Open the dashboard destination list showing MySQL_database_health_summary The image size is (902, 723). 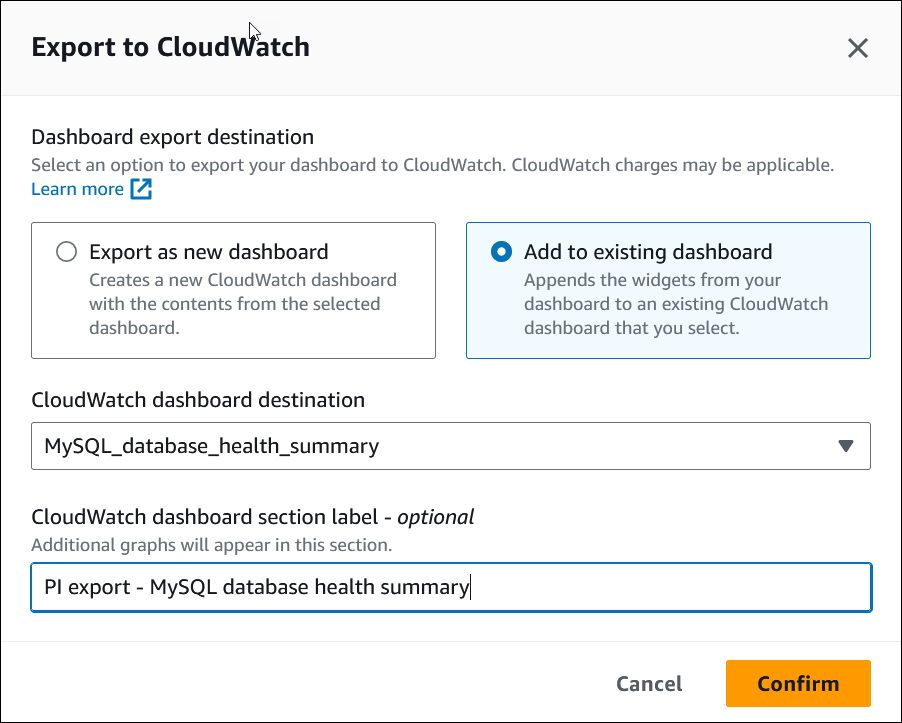[450, 445]
